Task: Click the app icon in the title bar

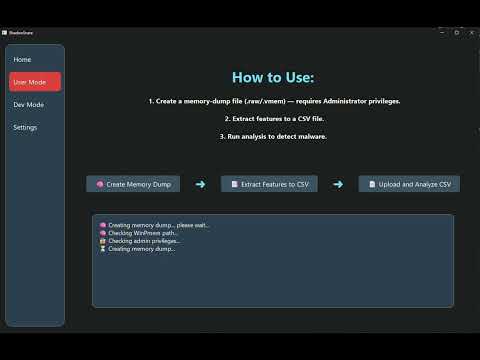Action: click(4, 33)
